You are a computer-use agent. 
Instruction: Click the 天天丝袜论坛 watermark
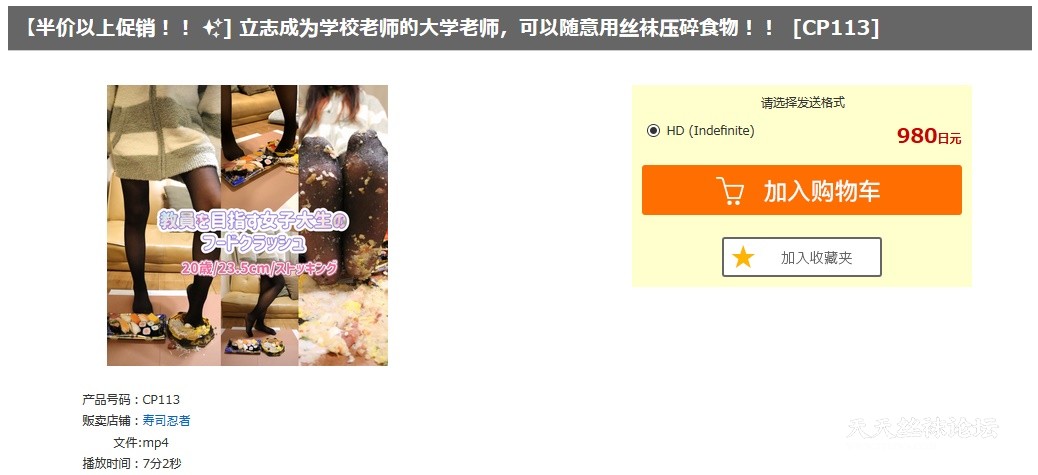(x=921, y=429)
